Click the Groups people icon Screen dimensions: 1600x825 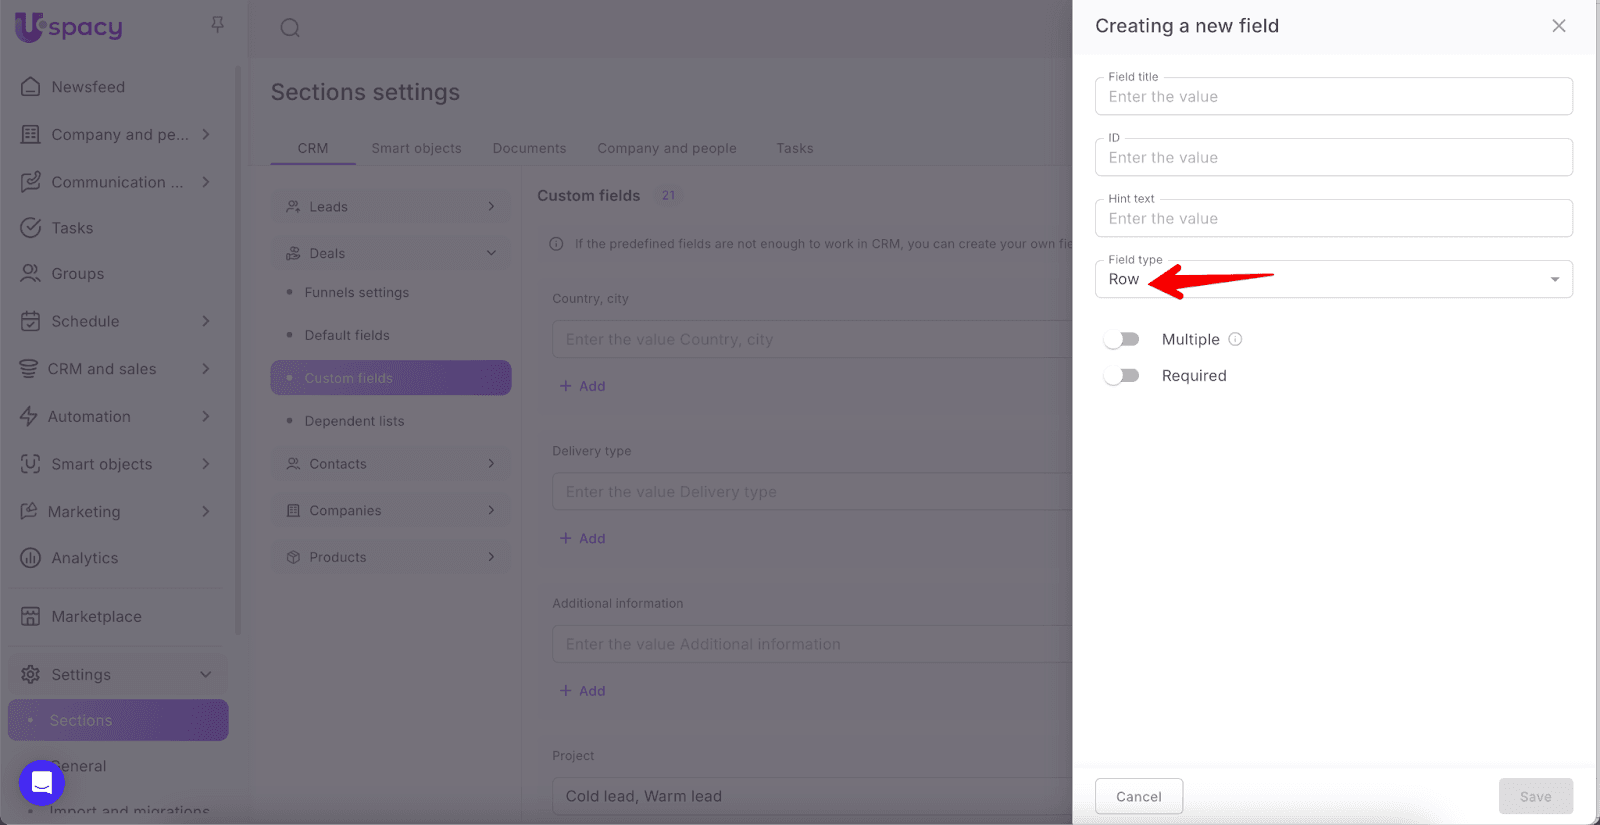pos(31,273)
